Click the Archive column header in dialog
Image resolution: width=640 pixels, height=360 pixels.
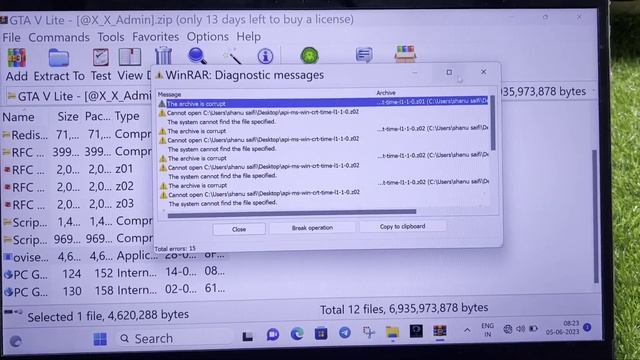click(x=386, y=93)
